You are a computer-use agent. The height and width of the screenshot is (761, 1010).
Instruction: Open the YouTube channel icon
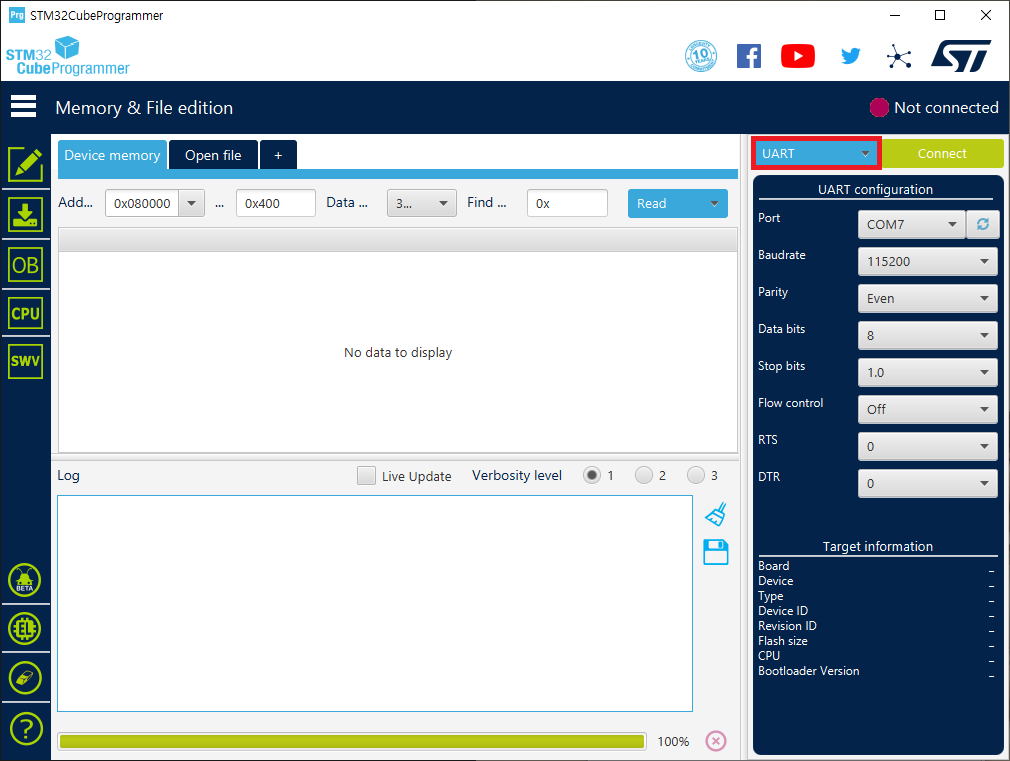tap(797, 56)
